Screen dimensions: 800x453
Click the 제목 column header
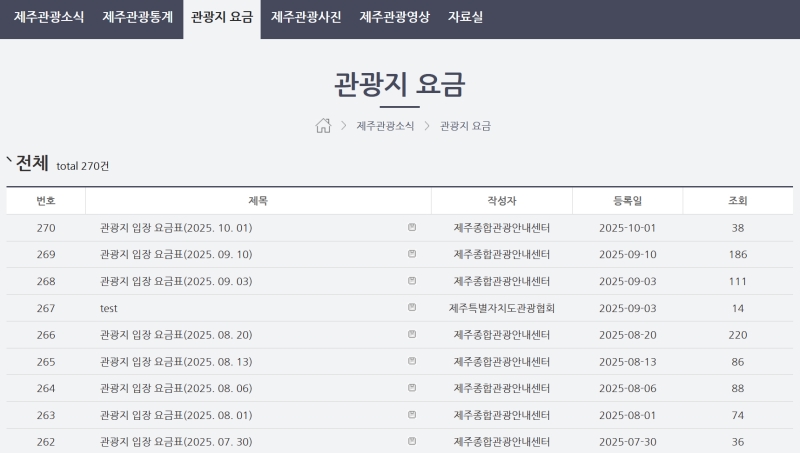click(258, 201)
